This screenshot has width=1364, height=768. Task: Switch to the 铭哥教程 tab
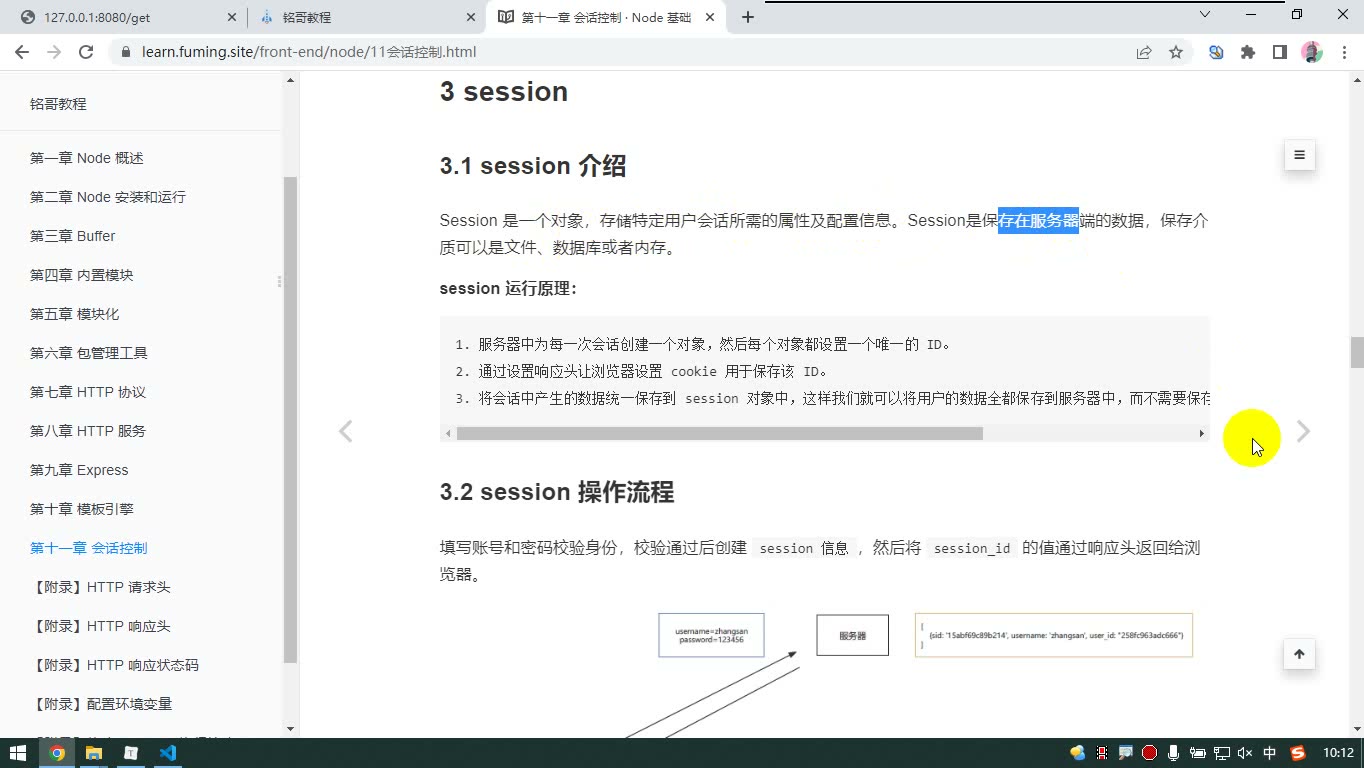tap(366, 17)
